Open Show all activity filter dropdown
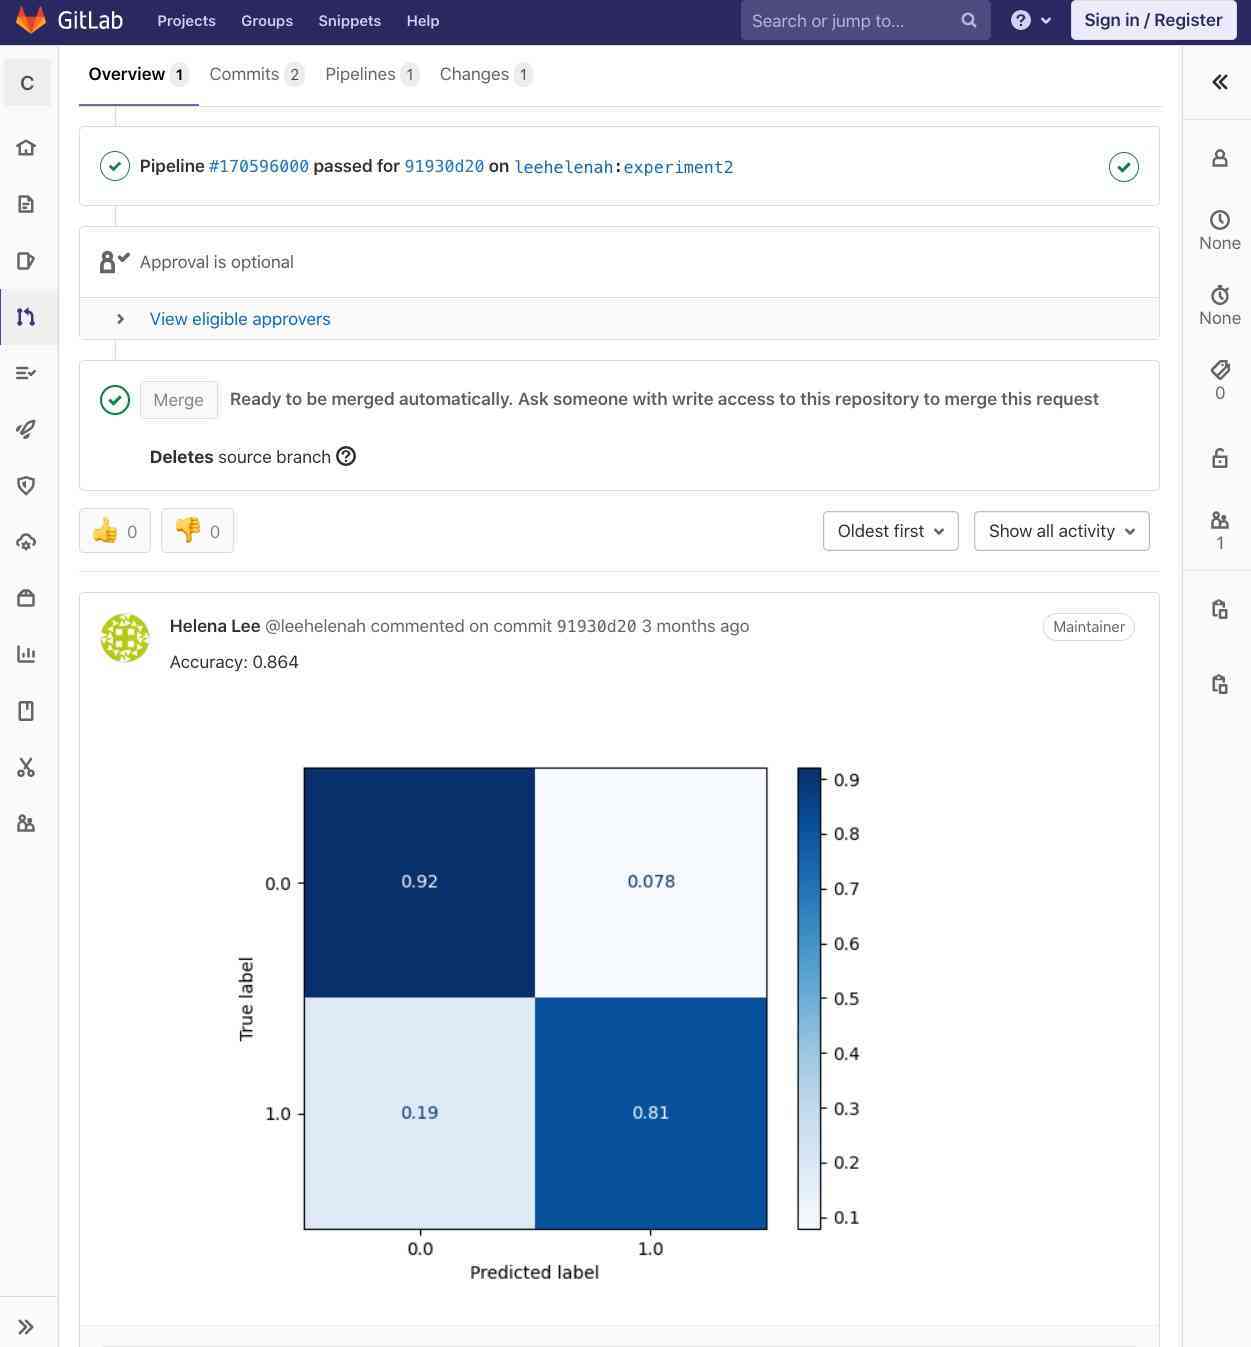The width and height of the screenshot is (1251, 1347). [1061, 531]
